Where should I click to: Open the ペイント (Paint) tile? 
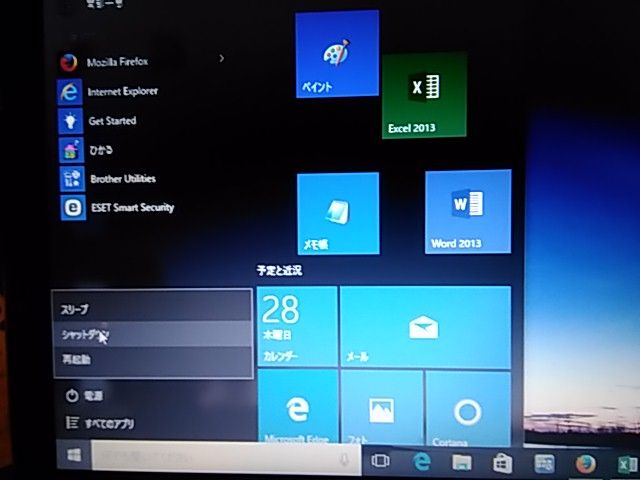(337, 54)
